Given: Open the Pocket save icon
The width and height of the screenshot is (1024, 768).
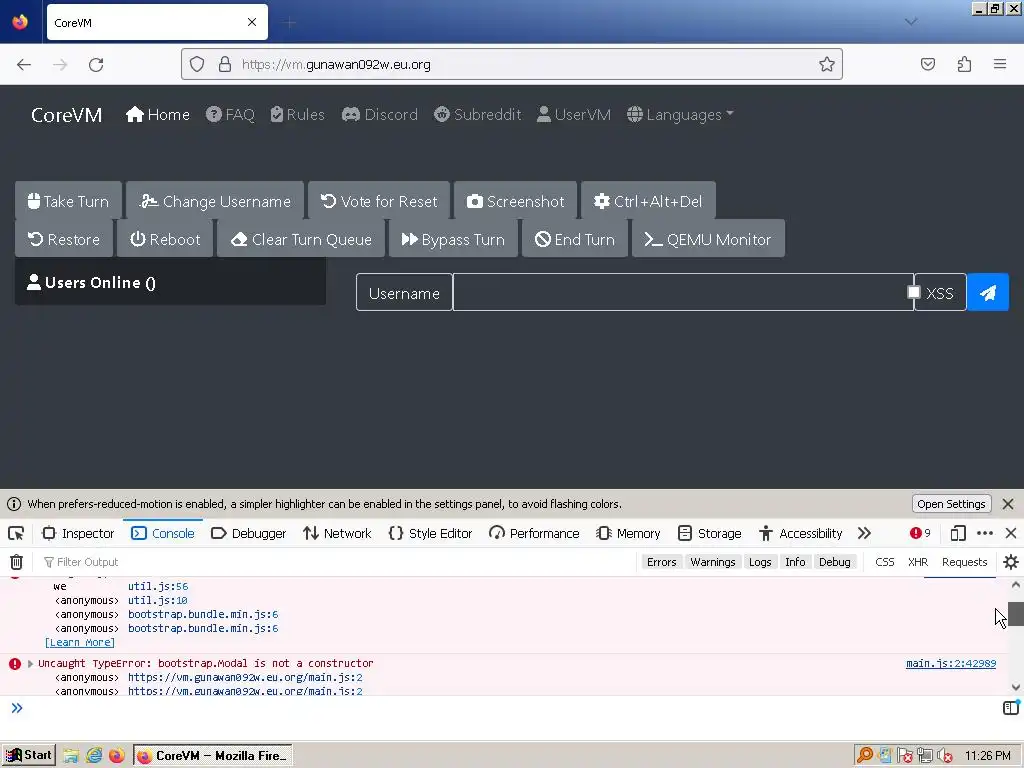Looking at the screenshot, I should (928, 64).
